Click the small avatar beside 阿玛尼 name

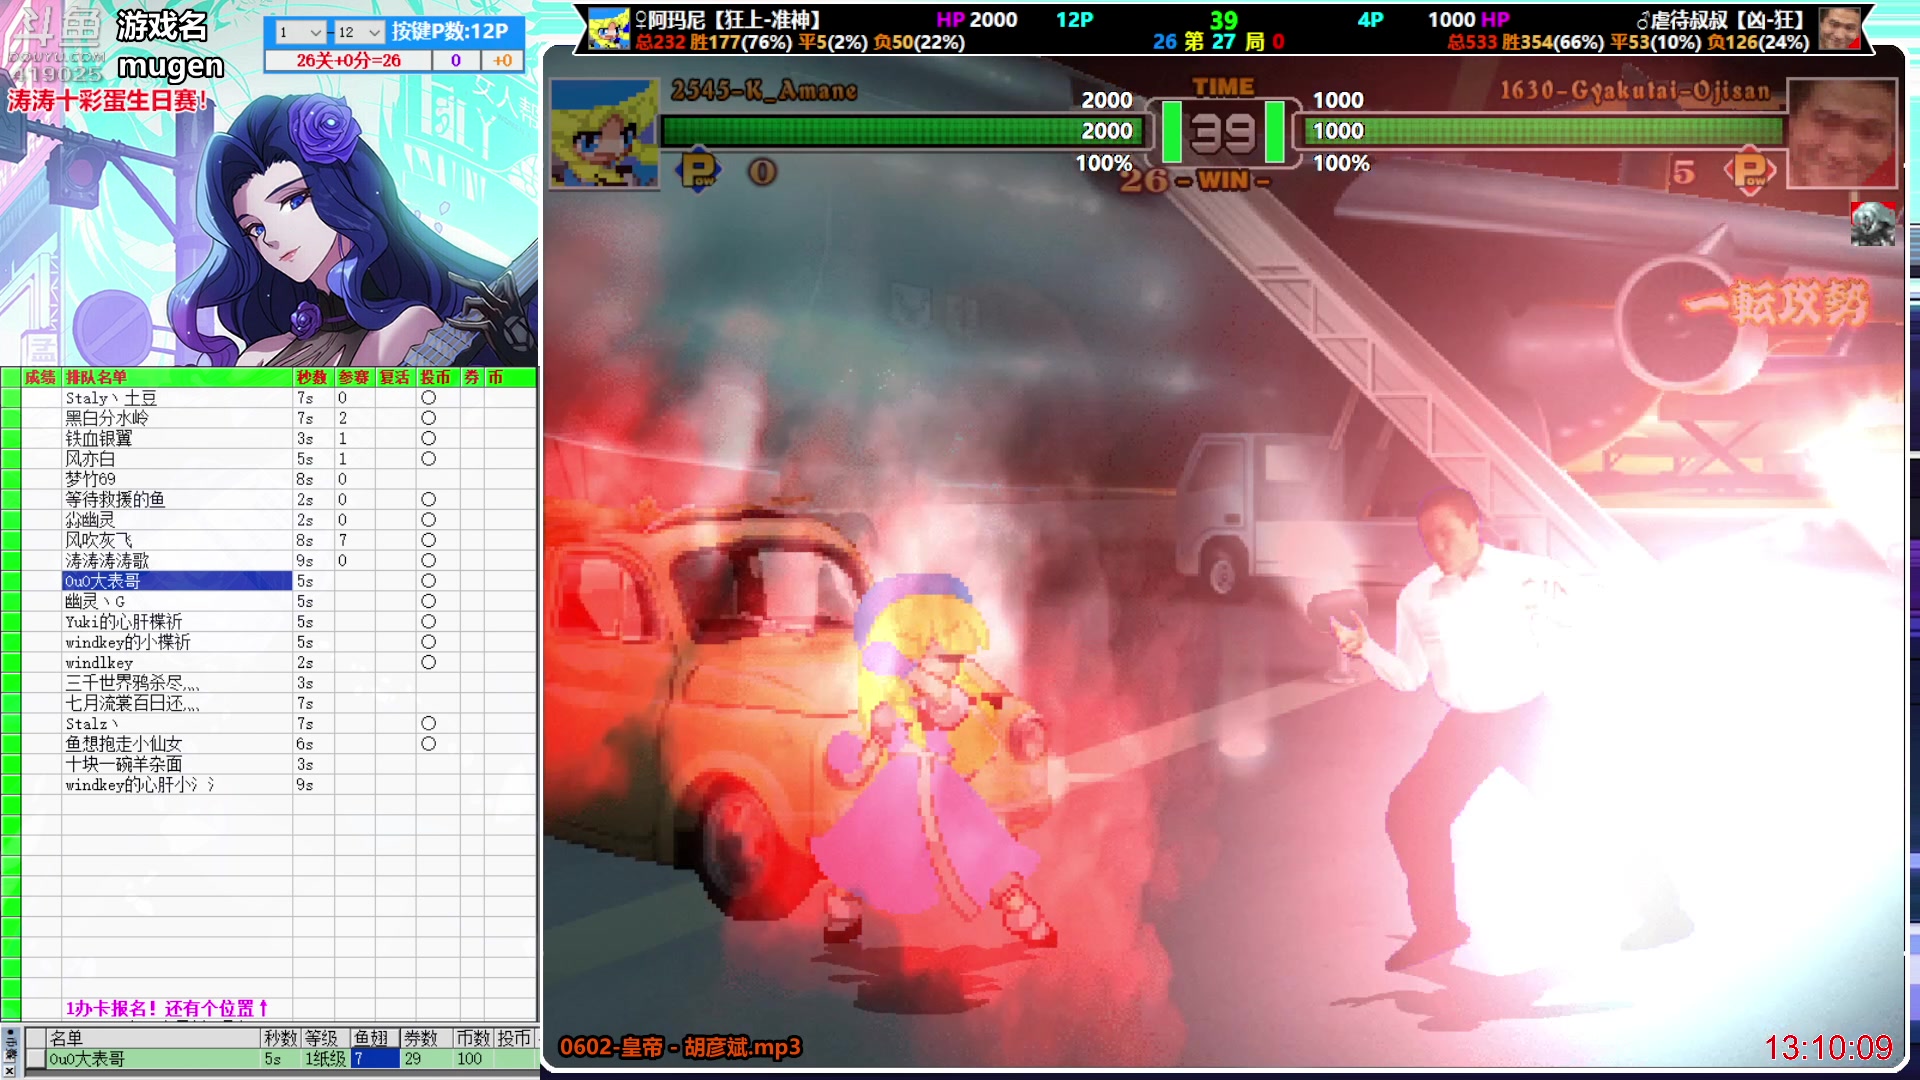(609, 30)
